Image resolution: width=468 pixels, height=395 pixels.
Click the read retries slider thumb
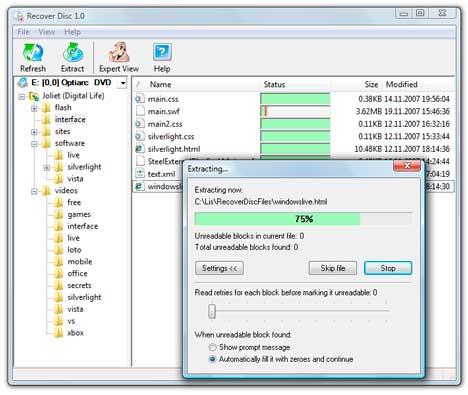212,311
